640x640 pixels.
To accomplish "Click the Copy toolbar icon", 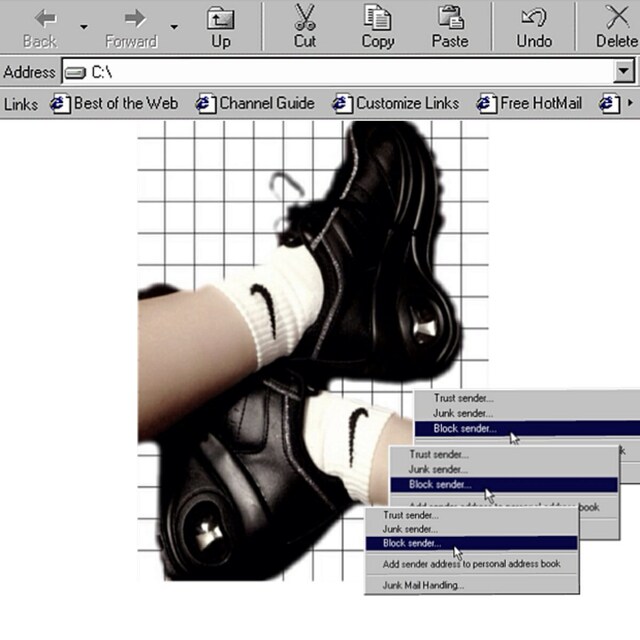I will pos(377,18).
